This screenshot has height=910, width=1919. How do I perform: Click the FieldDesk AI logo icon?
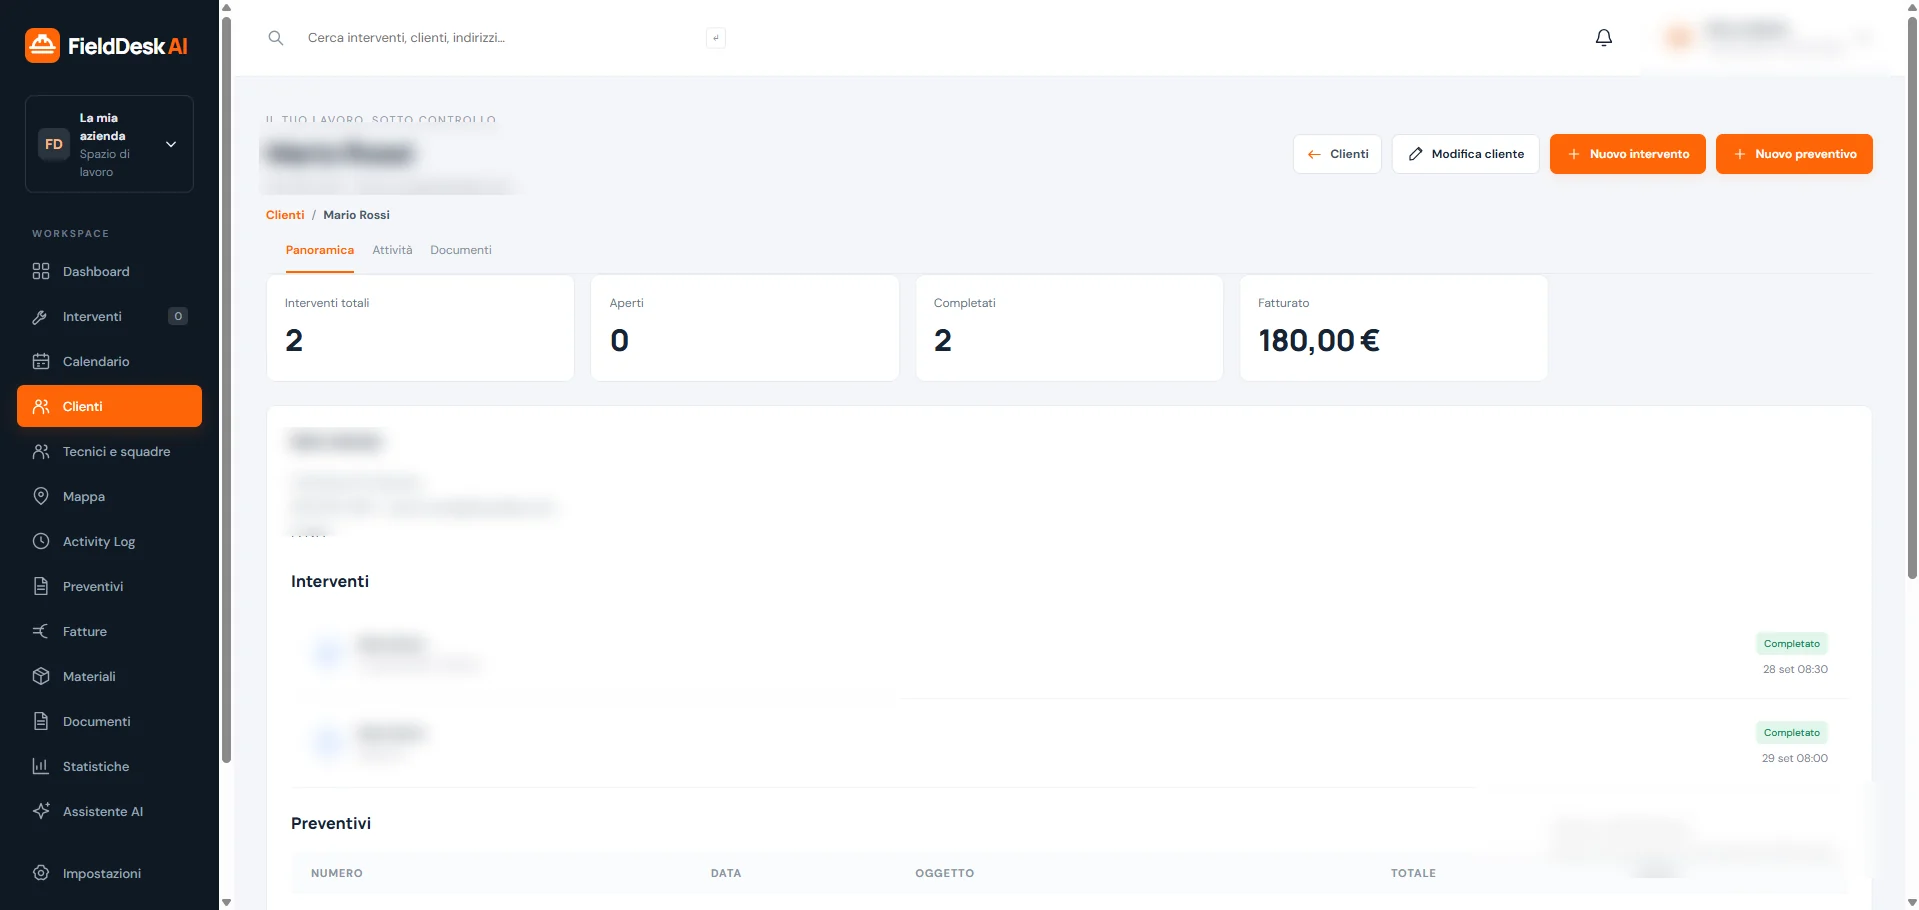tap(42, 45)
